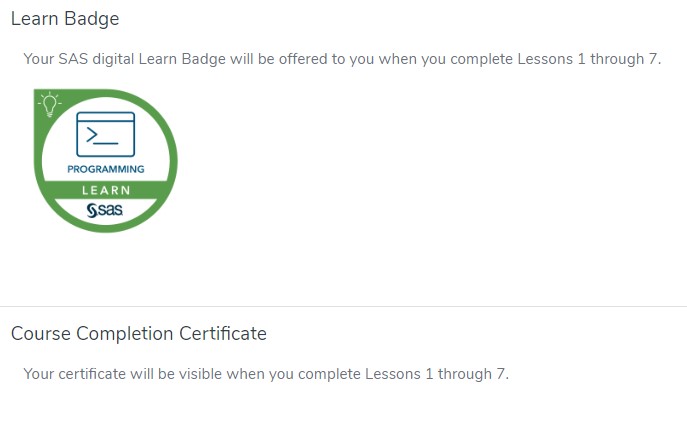Click the horizontal divider between sections
687x421 pixels.
pos(343,306)
